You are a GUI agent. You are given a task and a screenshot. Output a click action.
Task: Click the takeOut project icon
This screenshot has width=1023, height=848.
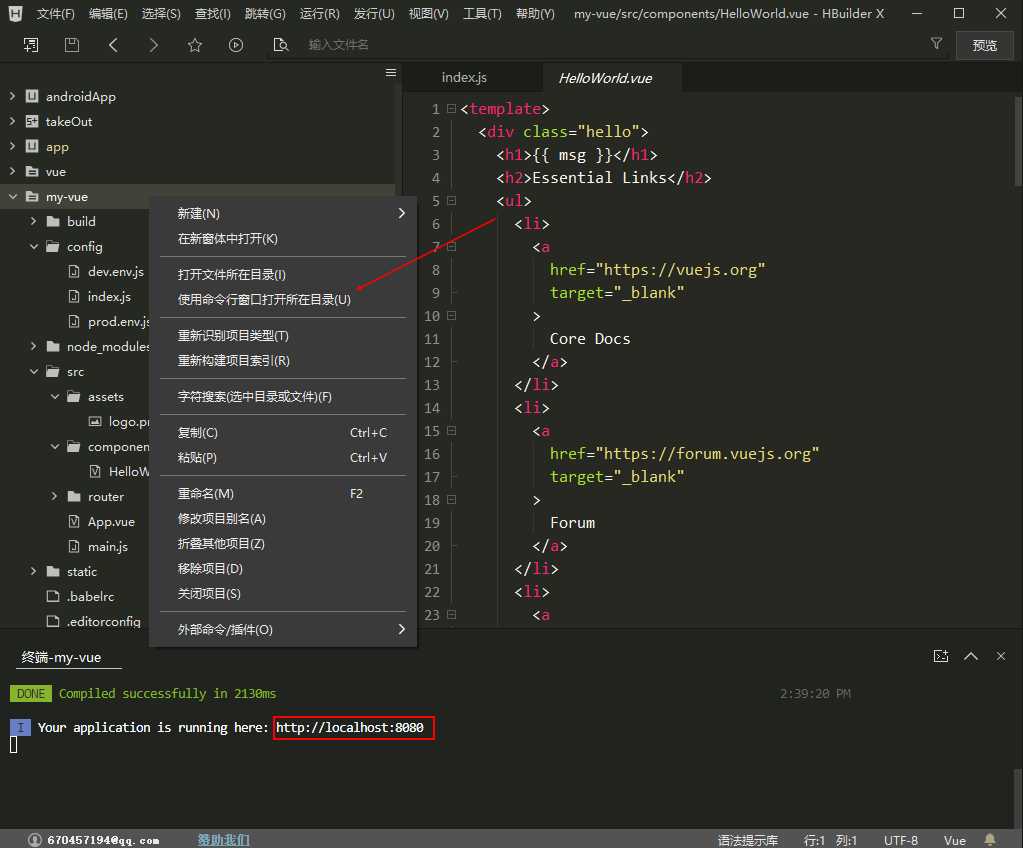pos(32,121)
